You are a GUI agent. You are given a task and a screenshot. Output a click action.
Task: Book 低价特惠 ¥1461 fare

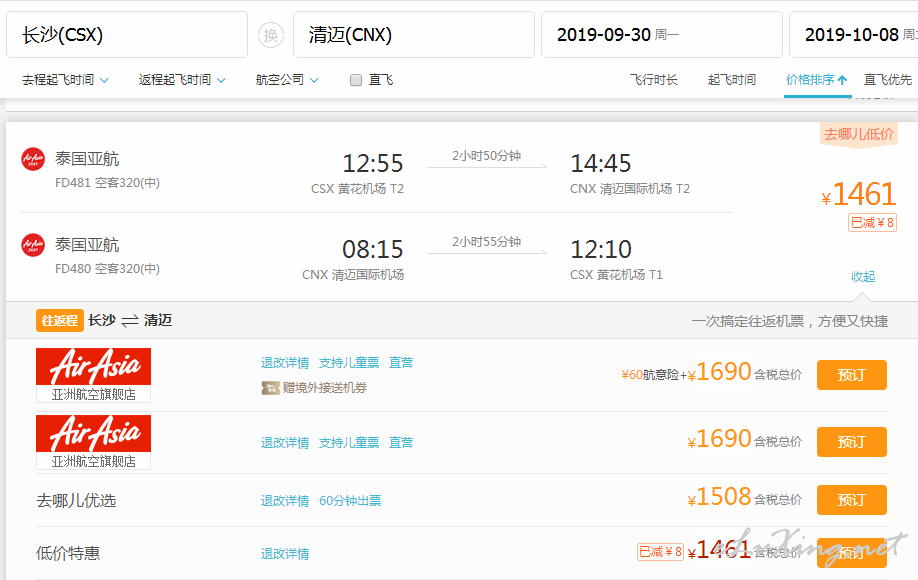point(852,553)
